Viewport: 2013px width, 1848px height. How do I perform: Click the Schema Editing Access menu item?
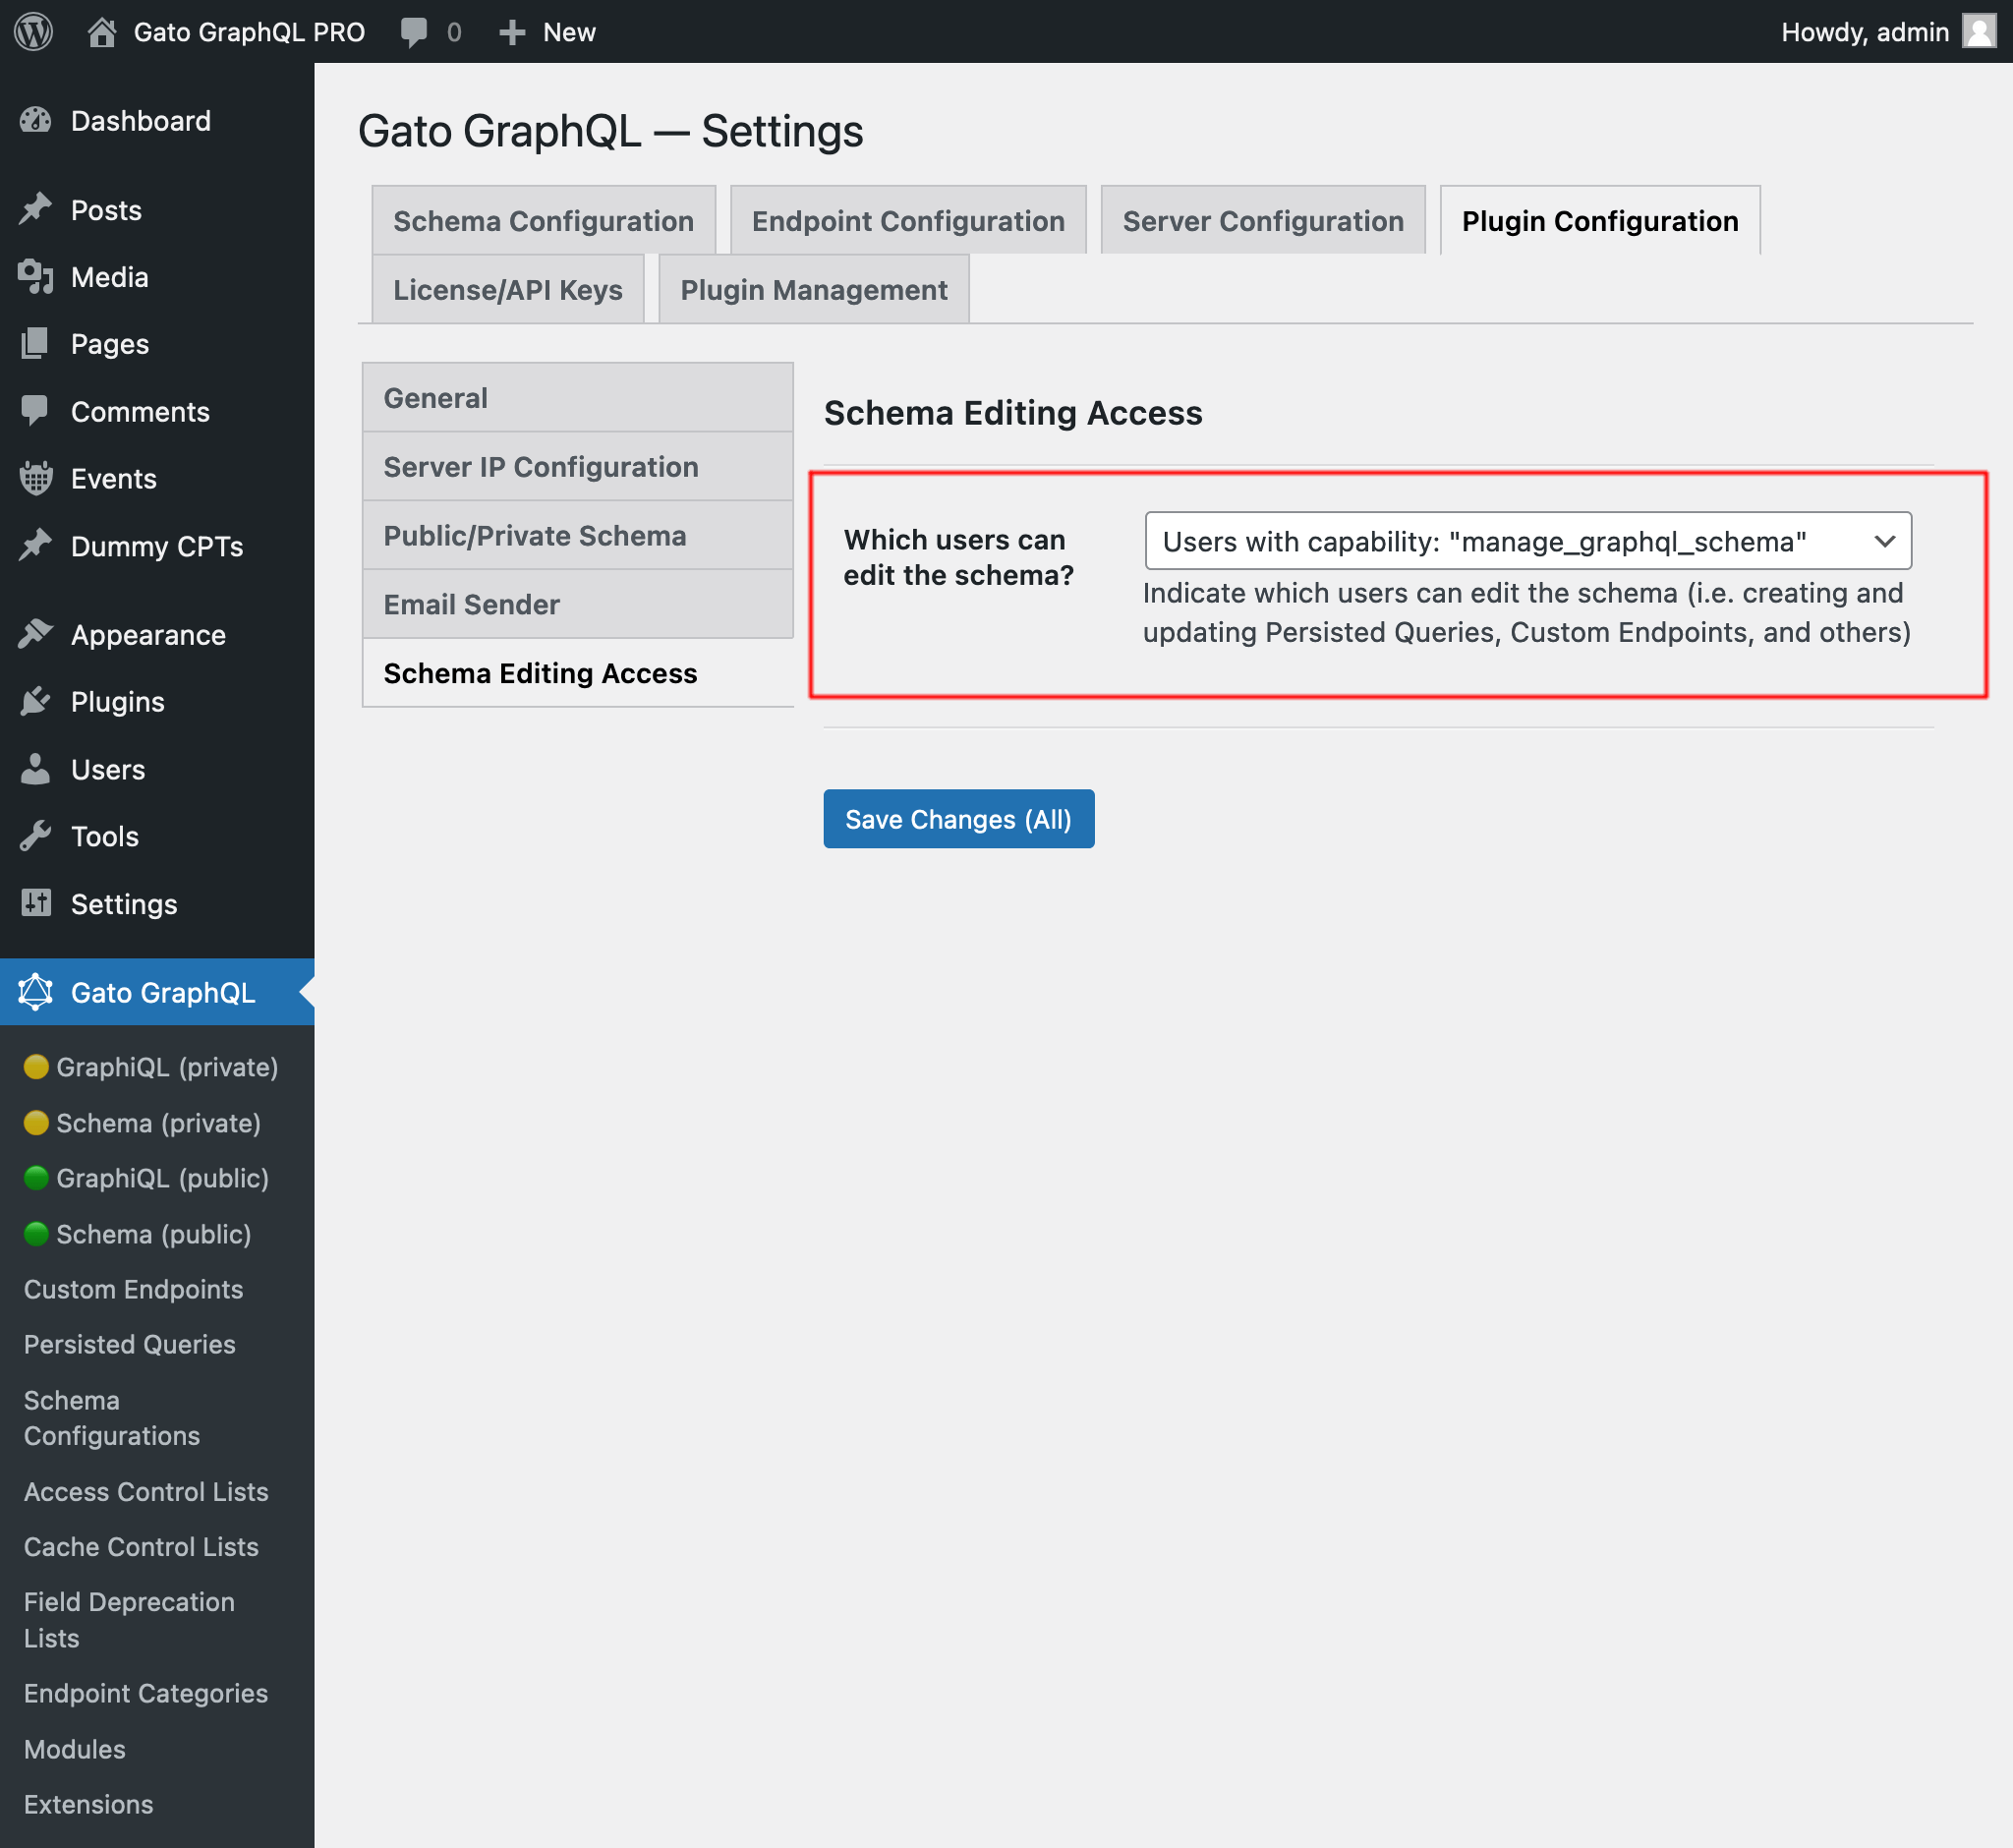(540, 671)
